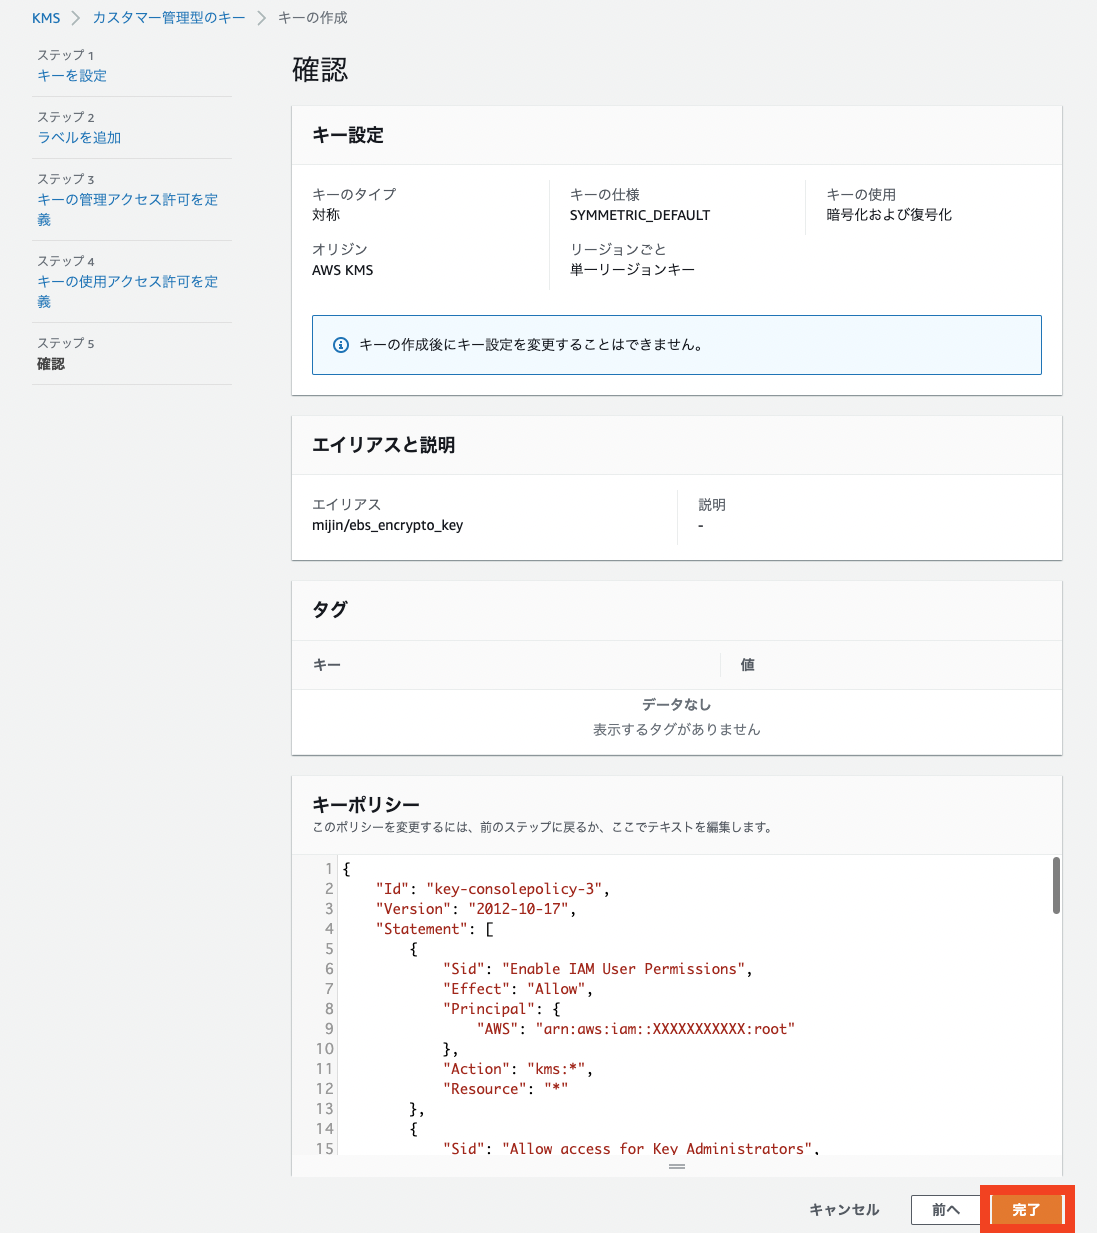The height and width of the screenshot is (1233, 1097).
Task: Click the キャンセル button
Action: 844,1210
